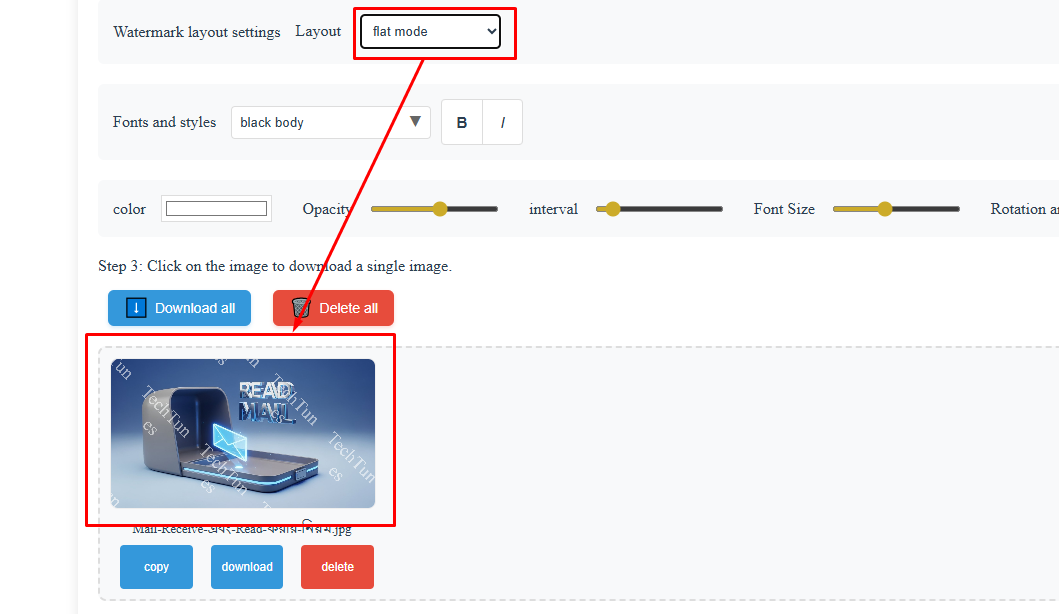This screenshot has width=1059, height=614.
Task: Click the blue download button below the image
Action: [247, 567]
